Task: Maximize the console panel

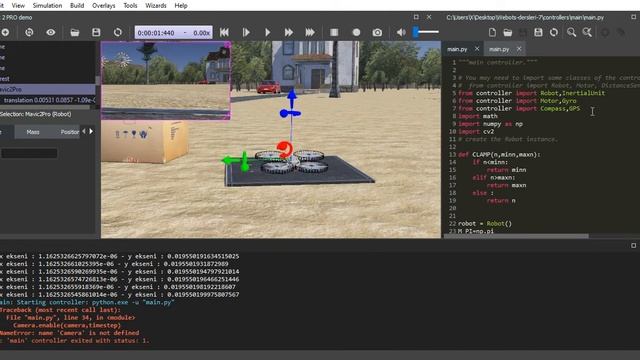Action: 633,245
